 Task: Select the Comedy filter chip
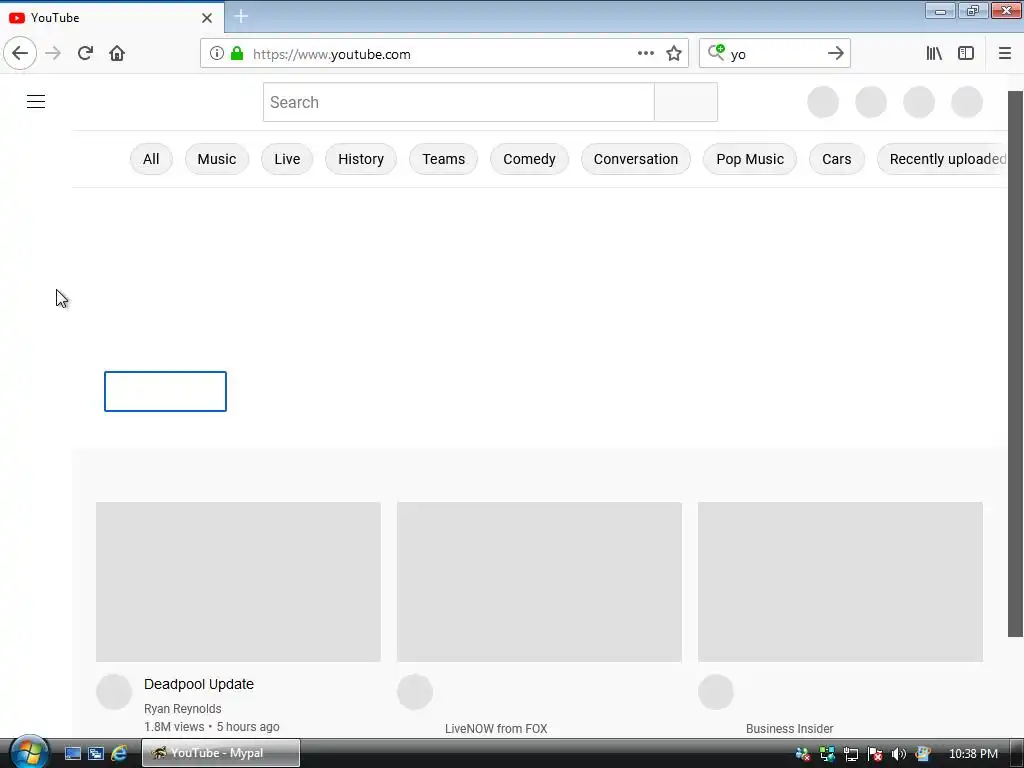pos(529,159)
